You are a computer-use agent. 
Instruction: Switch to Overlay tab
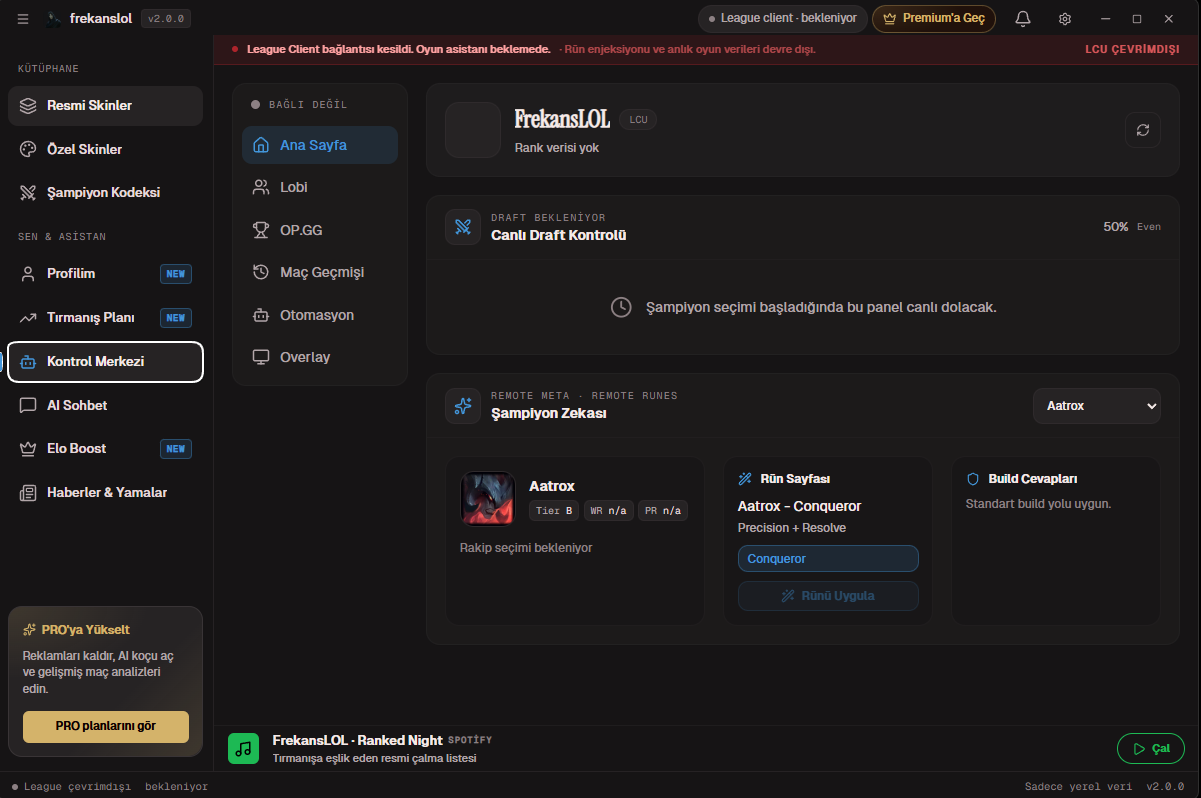tap(320, 357)
